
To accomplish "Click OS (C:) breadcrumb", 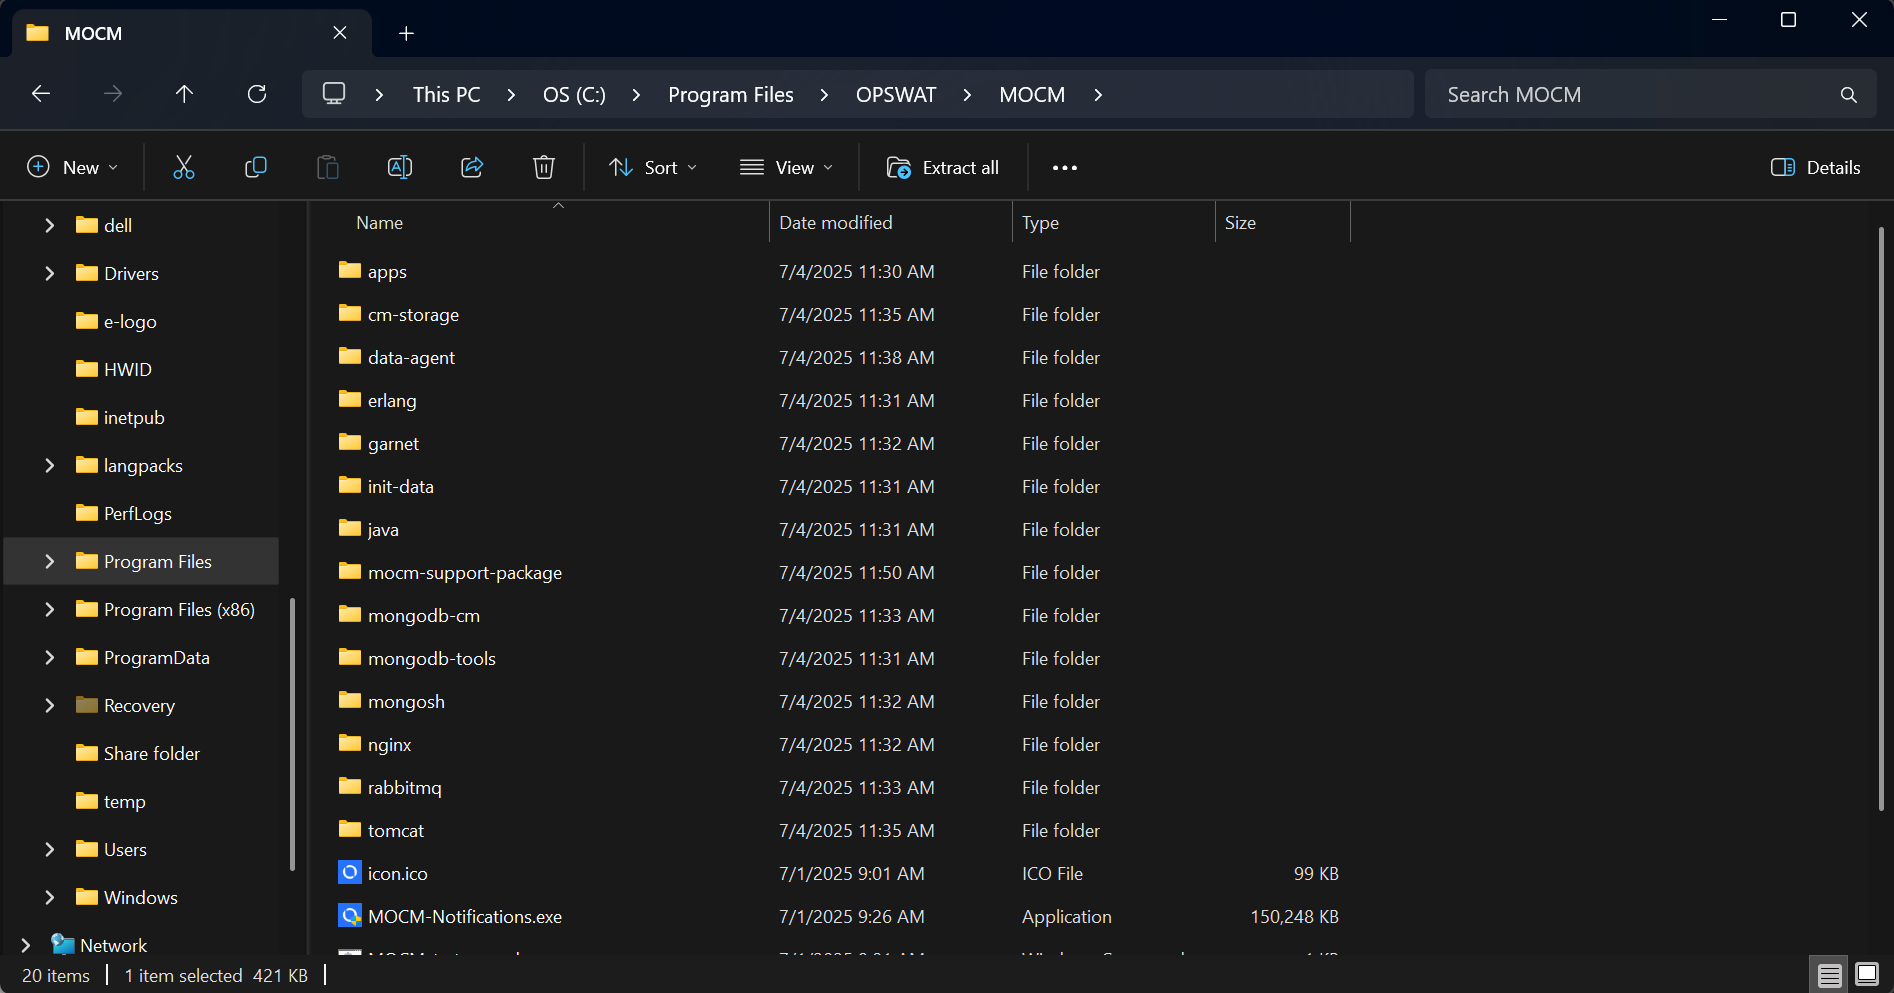I will [574, 94].
